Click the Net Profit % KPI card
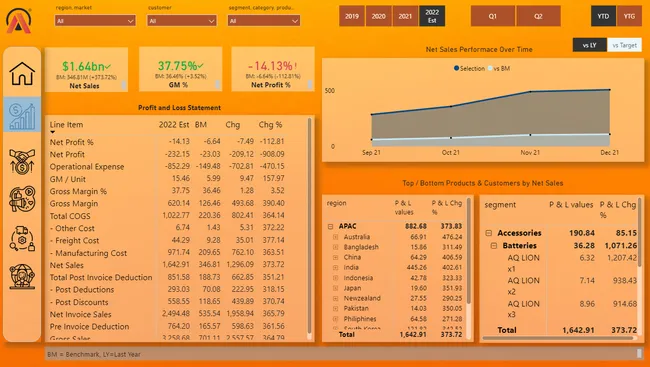The width and height of the screenshot is (650, 367). point(273,69)
